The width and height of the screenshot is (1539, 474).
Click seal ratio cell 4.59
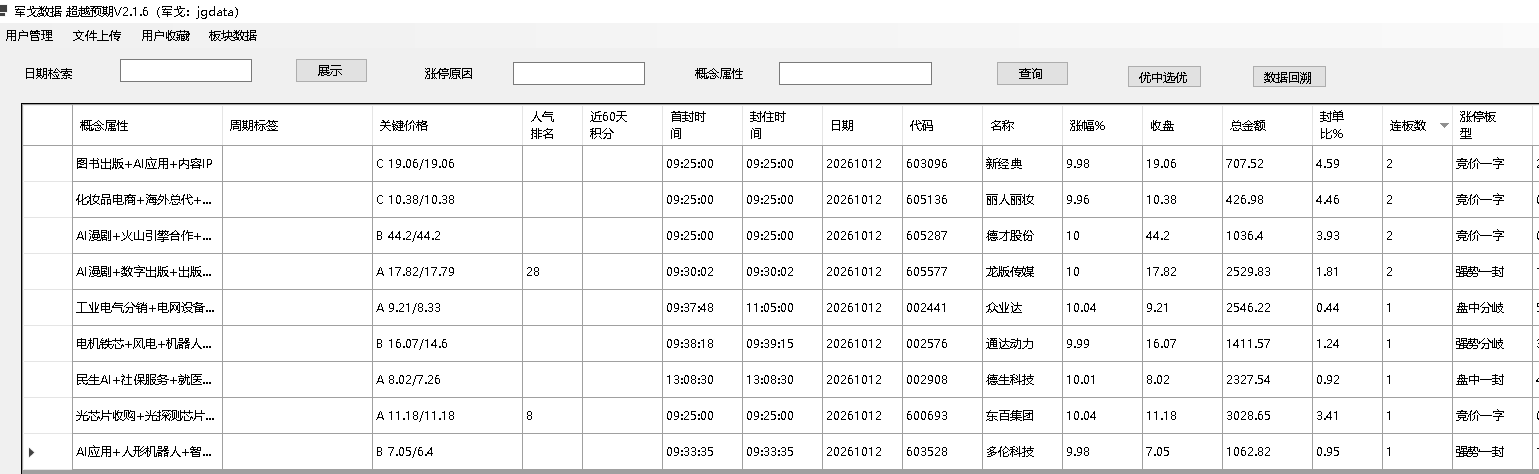[x=1347, y=164]
